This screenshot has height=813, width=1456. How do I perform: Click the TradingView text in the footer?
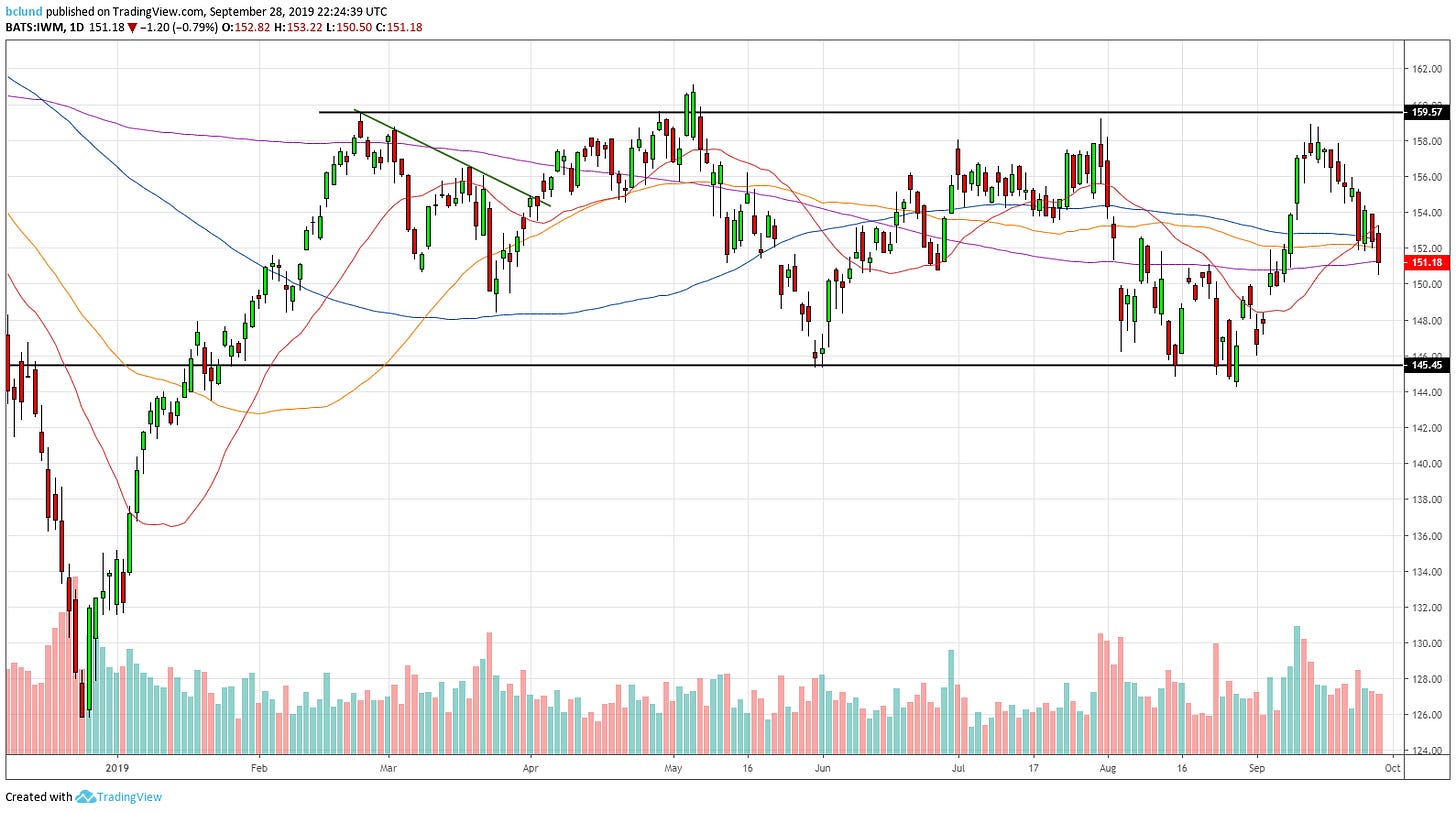coord(129,797)
